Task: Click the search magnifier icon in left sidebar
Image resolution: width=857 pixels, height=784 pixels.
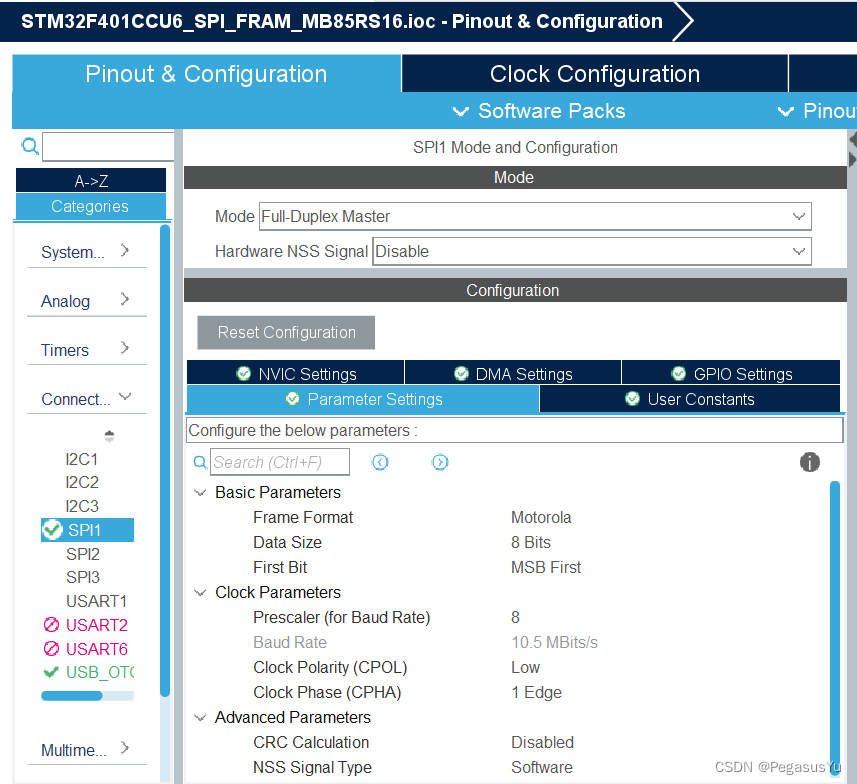Action: tap(29, 146)
